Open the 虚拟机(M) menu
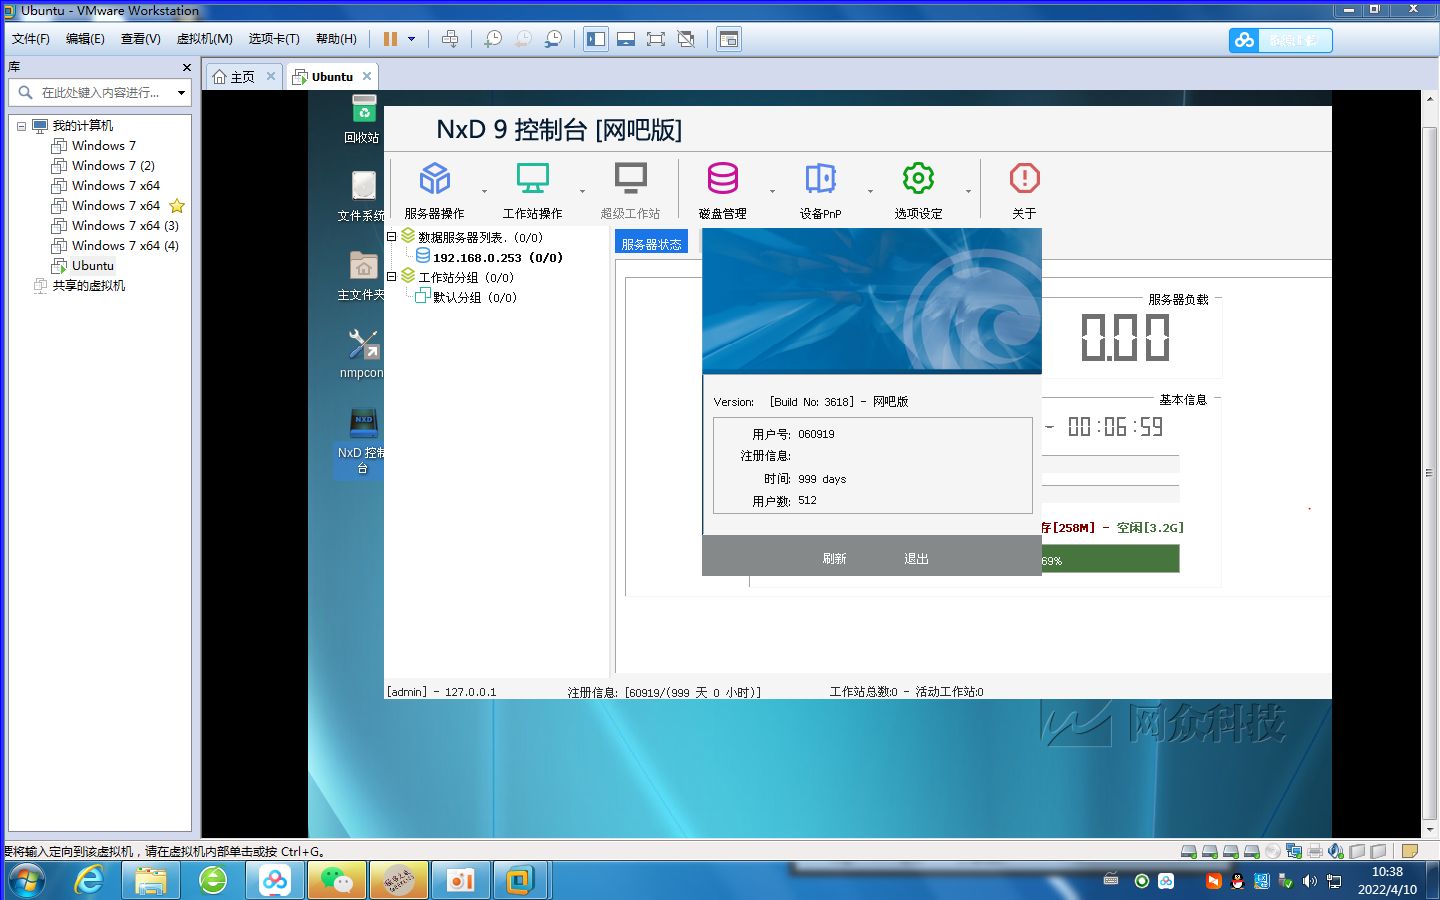This screenshot has width=1440, height=900. (205, 39)
